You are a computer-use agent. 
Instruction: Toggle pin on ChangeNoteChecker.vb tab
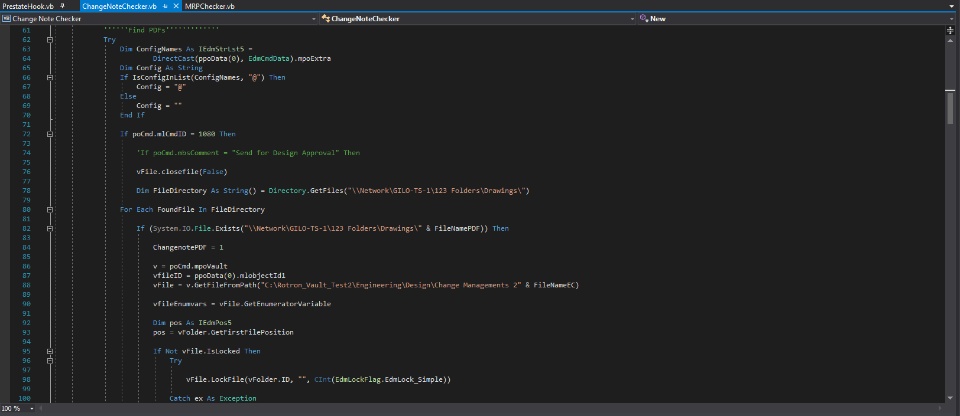click(165, 6)
